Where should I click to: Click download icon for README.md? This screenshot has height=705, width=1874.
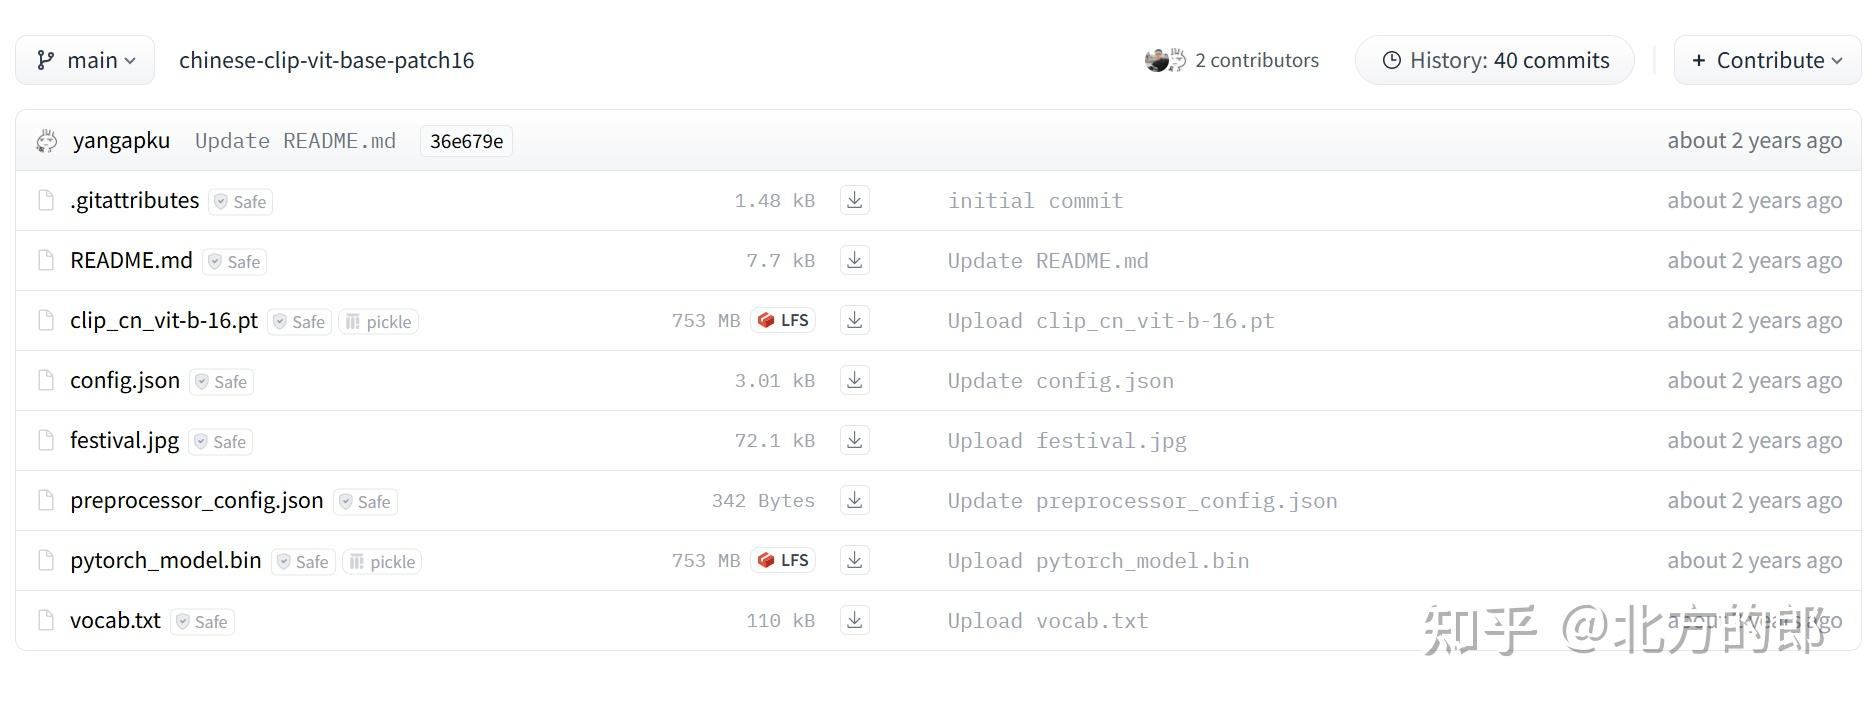click(854, 260)
